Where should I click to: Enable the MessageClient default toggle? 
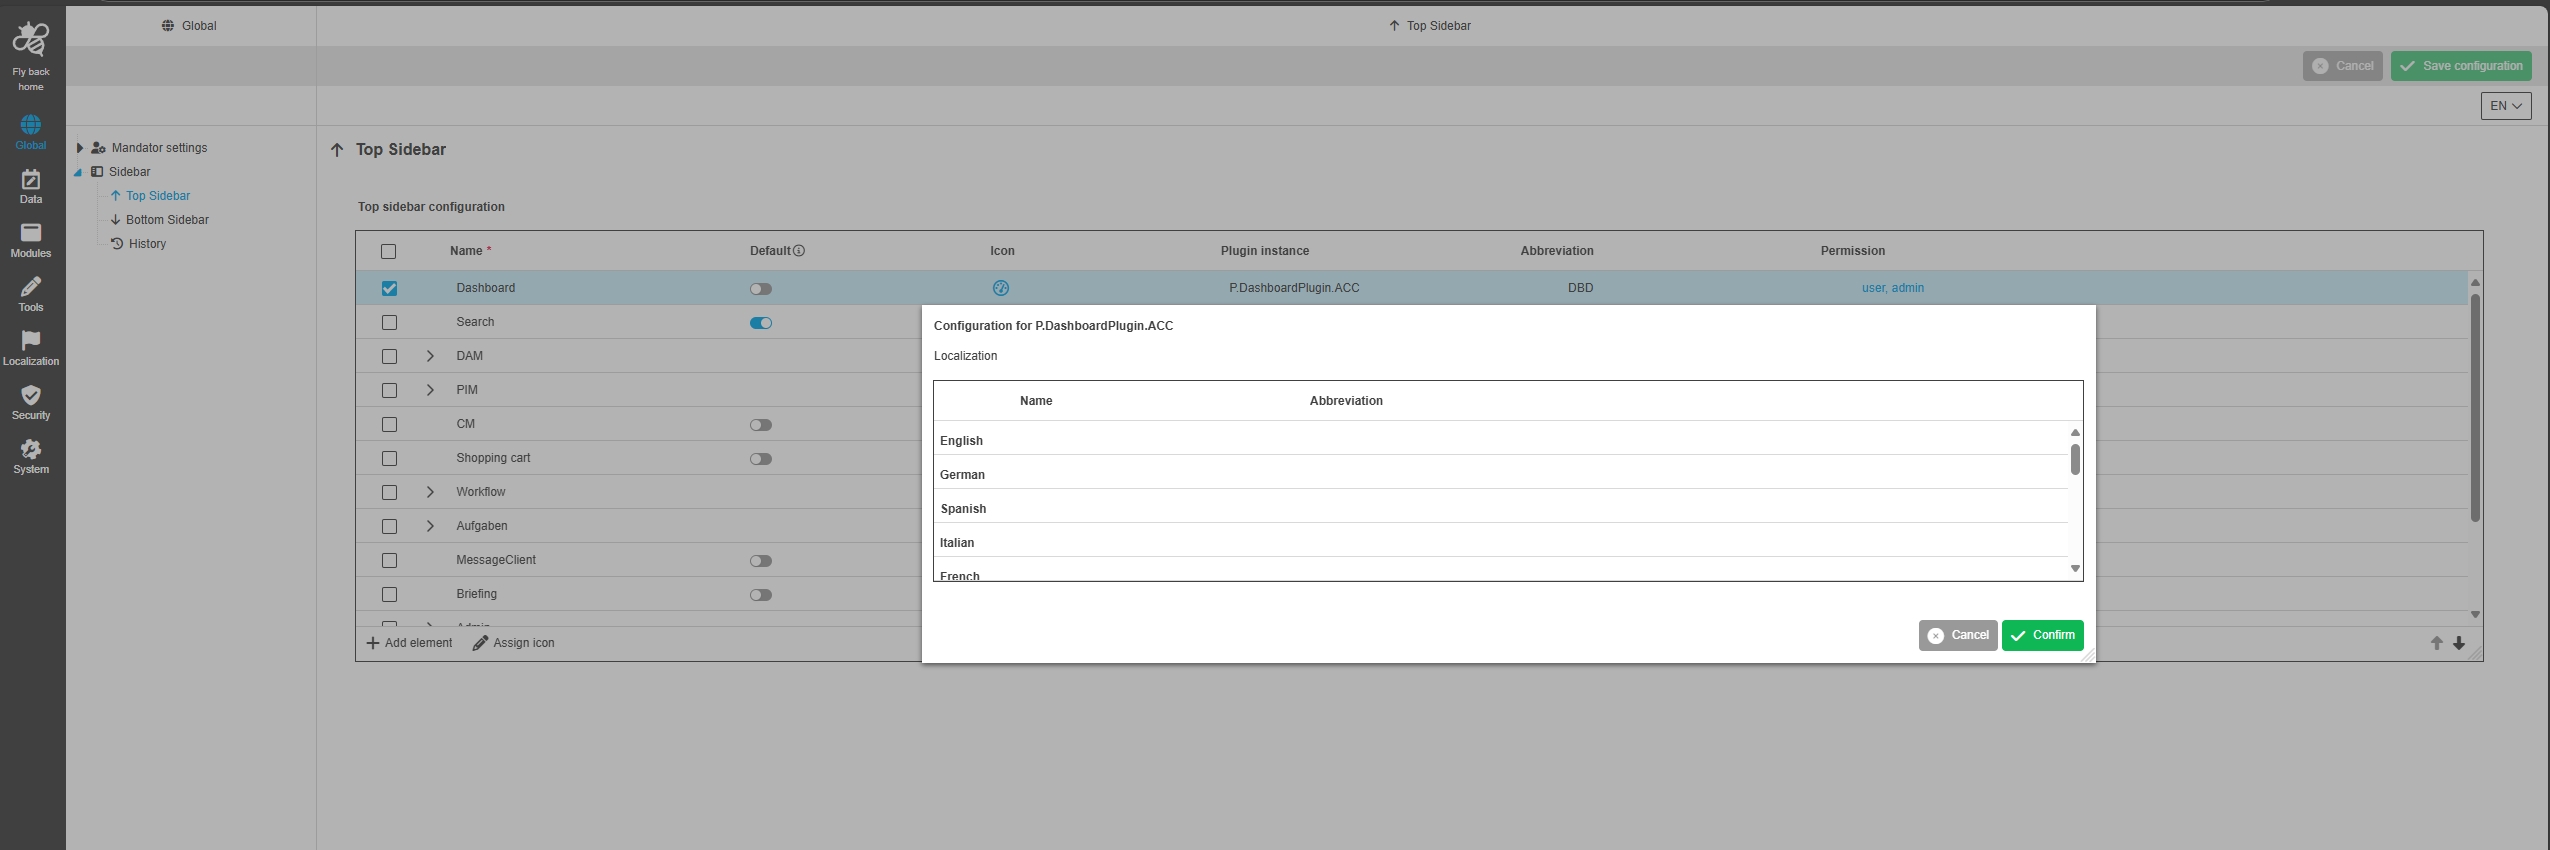761,561
